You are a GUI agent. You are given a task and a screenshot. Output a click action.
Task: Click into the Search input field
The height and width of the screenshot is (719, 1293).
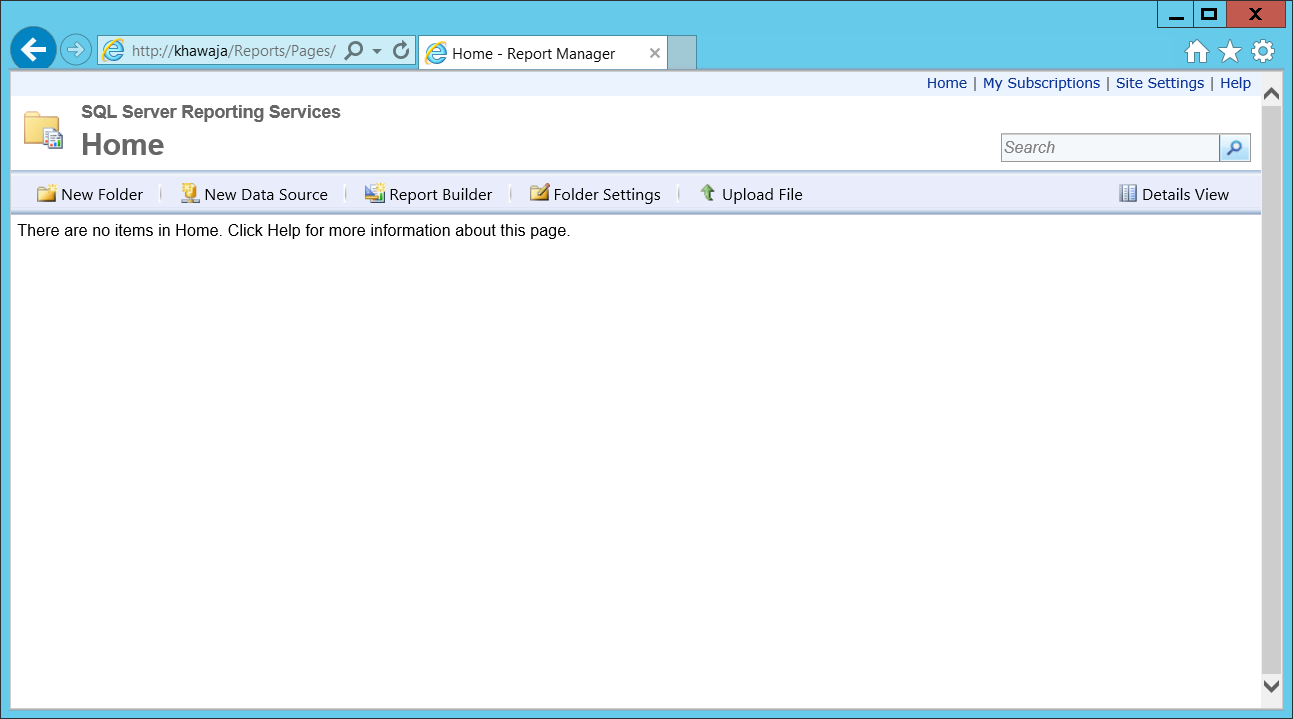1110,148
